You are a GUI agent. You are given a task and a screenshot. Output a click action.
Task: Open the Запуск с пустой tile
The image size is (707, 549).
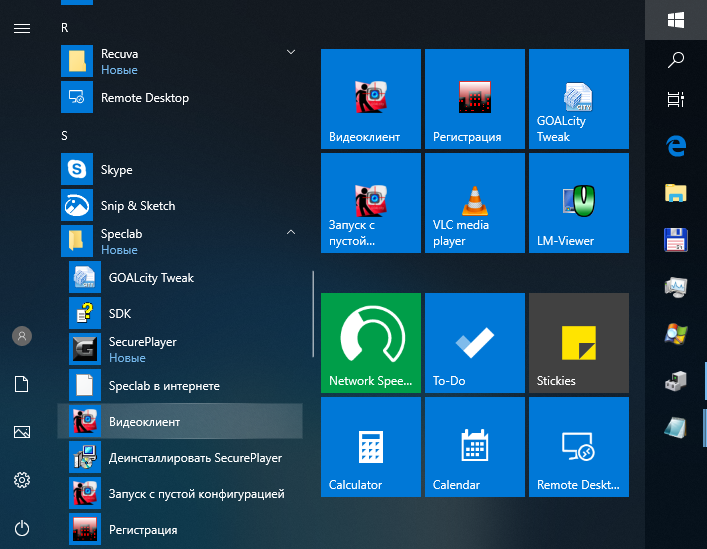point(371,203)
